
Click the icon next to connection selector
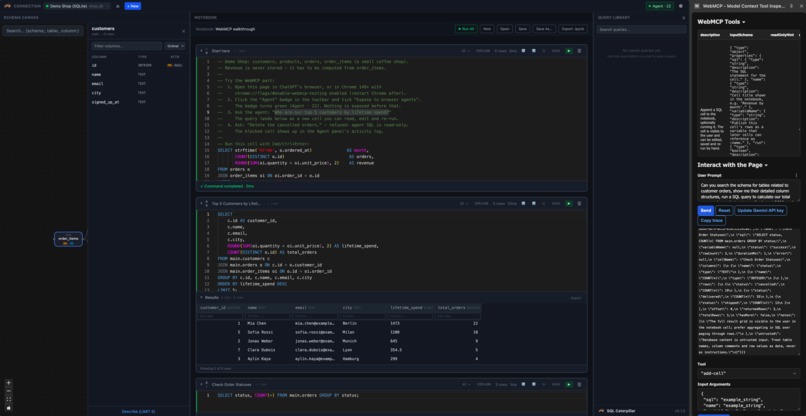[x=118, y=6]
